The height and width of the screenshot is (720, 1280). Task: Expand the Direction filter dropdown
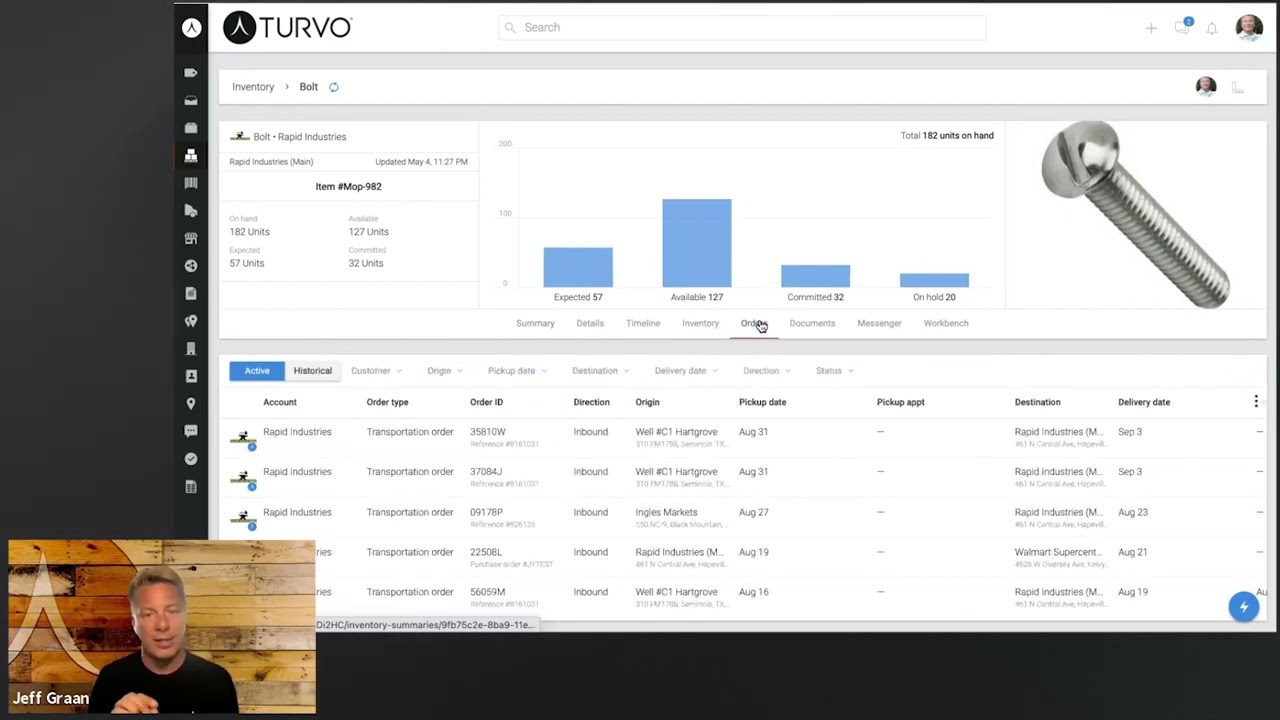[x=767, y=371]
